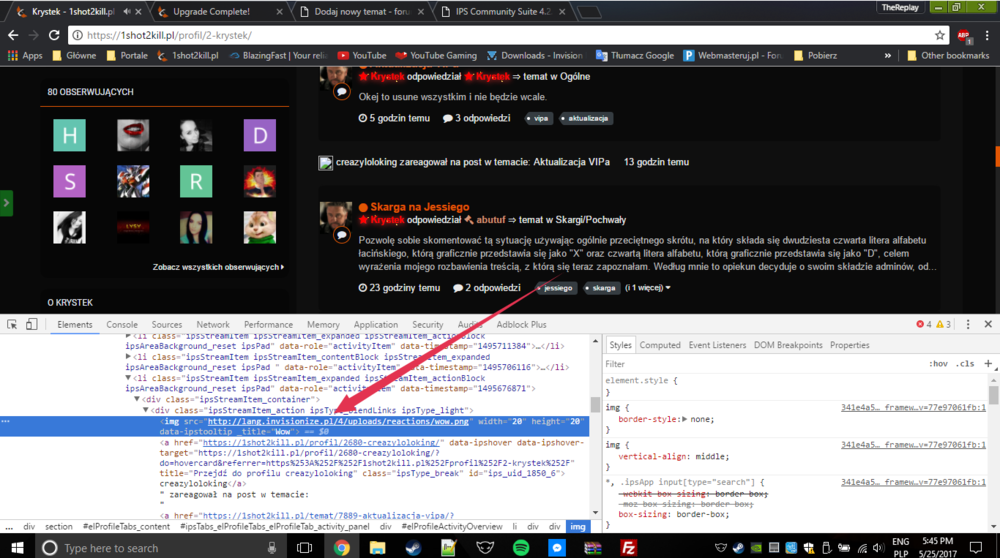Toggle the .cls class editor button

964,364
